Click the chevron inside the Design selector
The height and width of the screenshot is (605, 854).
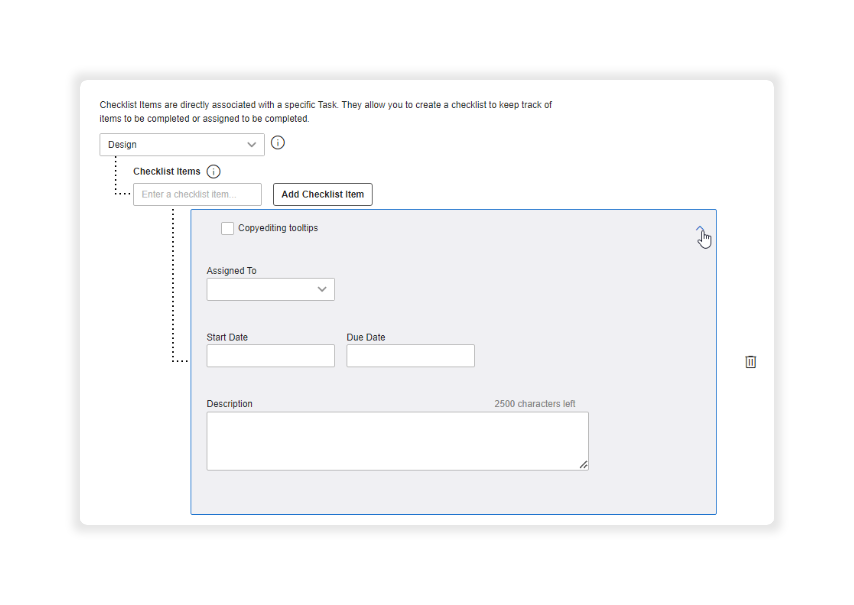point(253,144)
